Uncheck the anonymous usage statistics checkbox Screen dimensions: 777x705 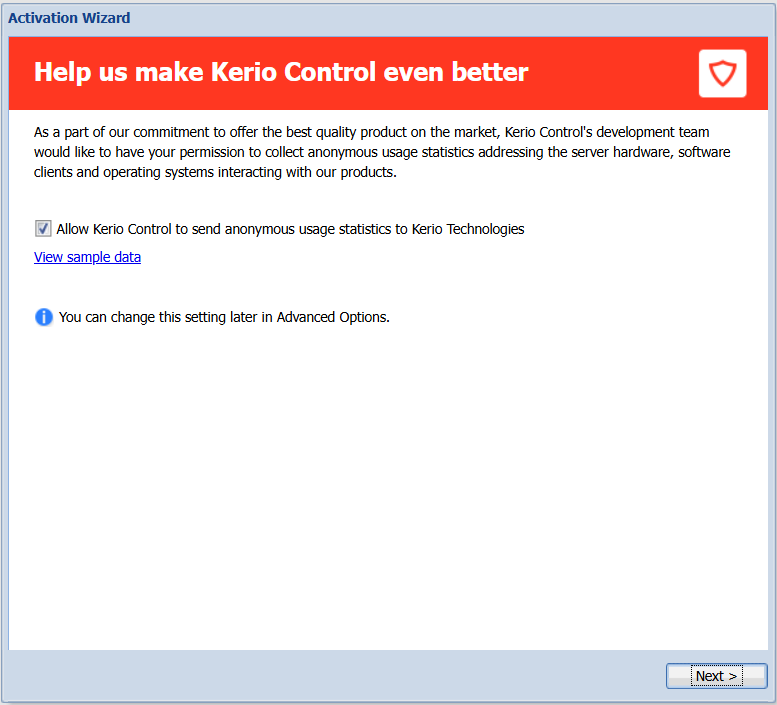click(43, 229)
